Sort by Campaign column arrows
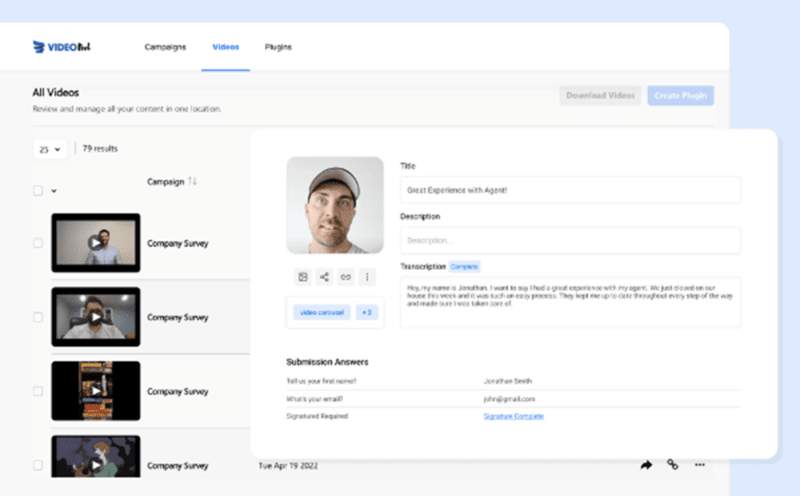Screen dimensions: 800x496 (192, 181)
